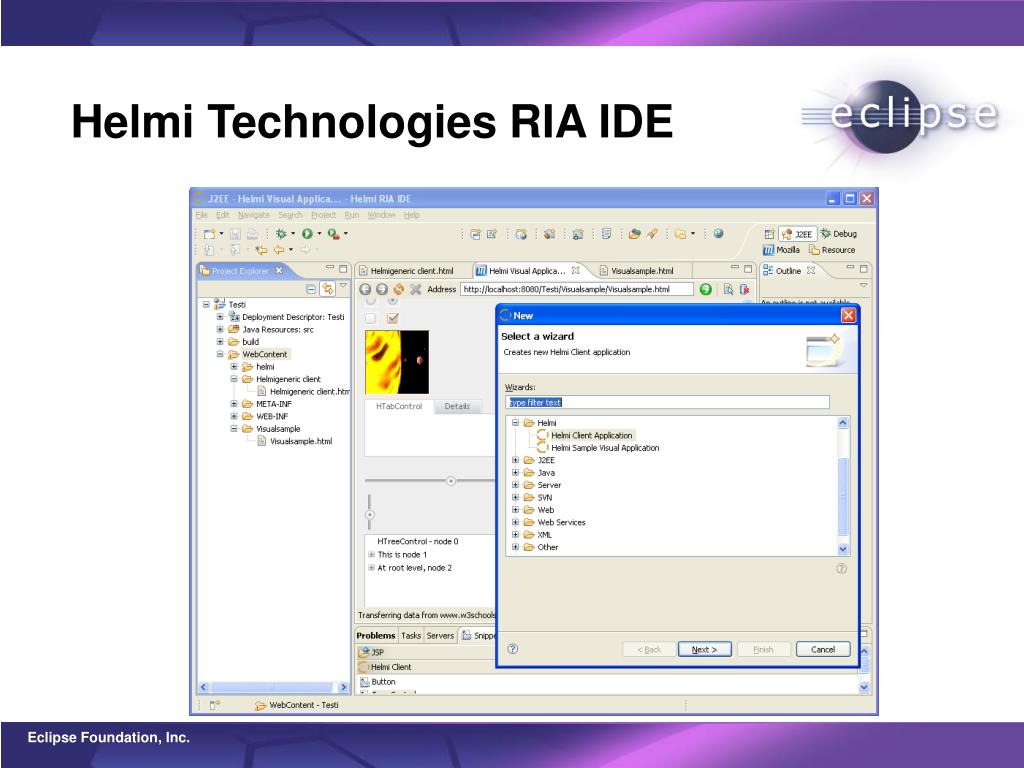Screen dimensions: 1024x768
Task: Expand the Web Services wizard category
Action: point(515,522)
